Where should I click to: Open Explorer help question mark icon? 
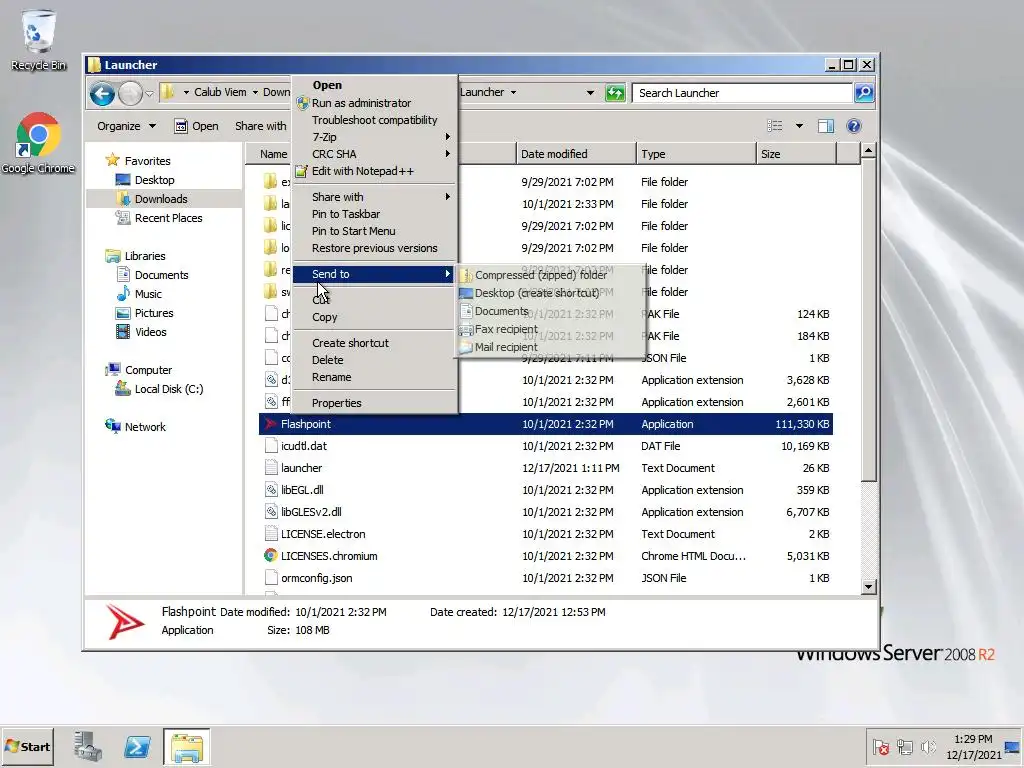854,126
